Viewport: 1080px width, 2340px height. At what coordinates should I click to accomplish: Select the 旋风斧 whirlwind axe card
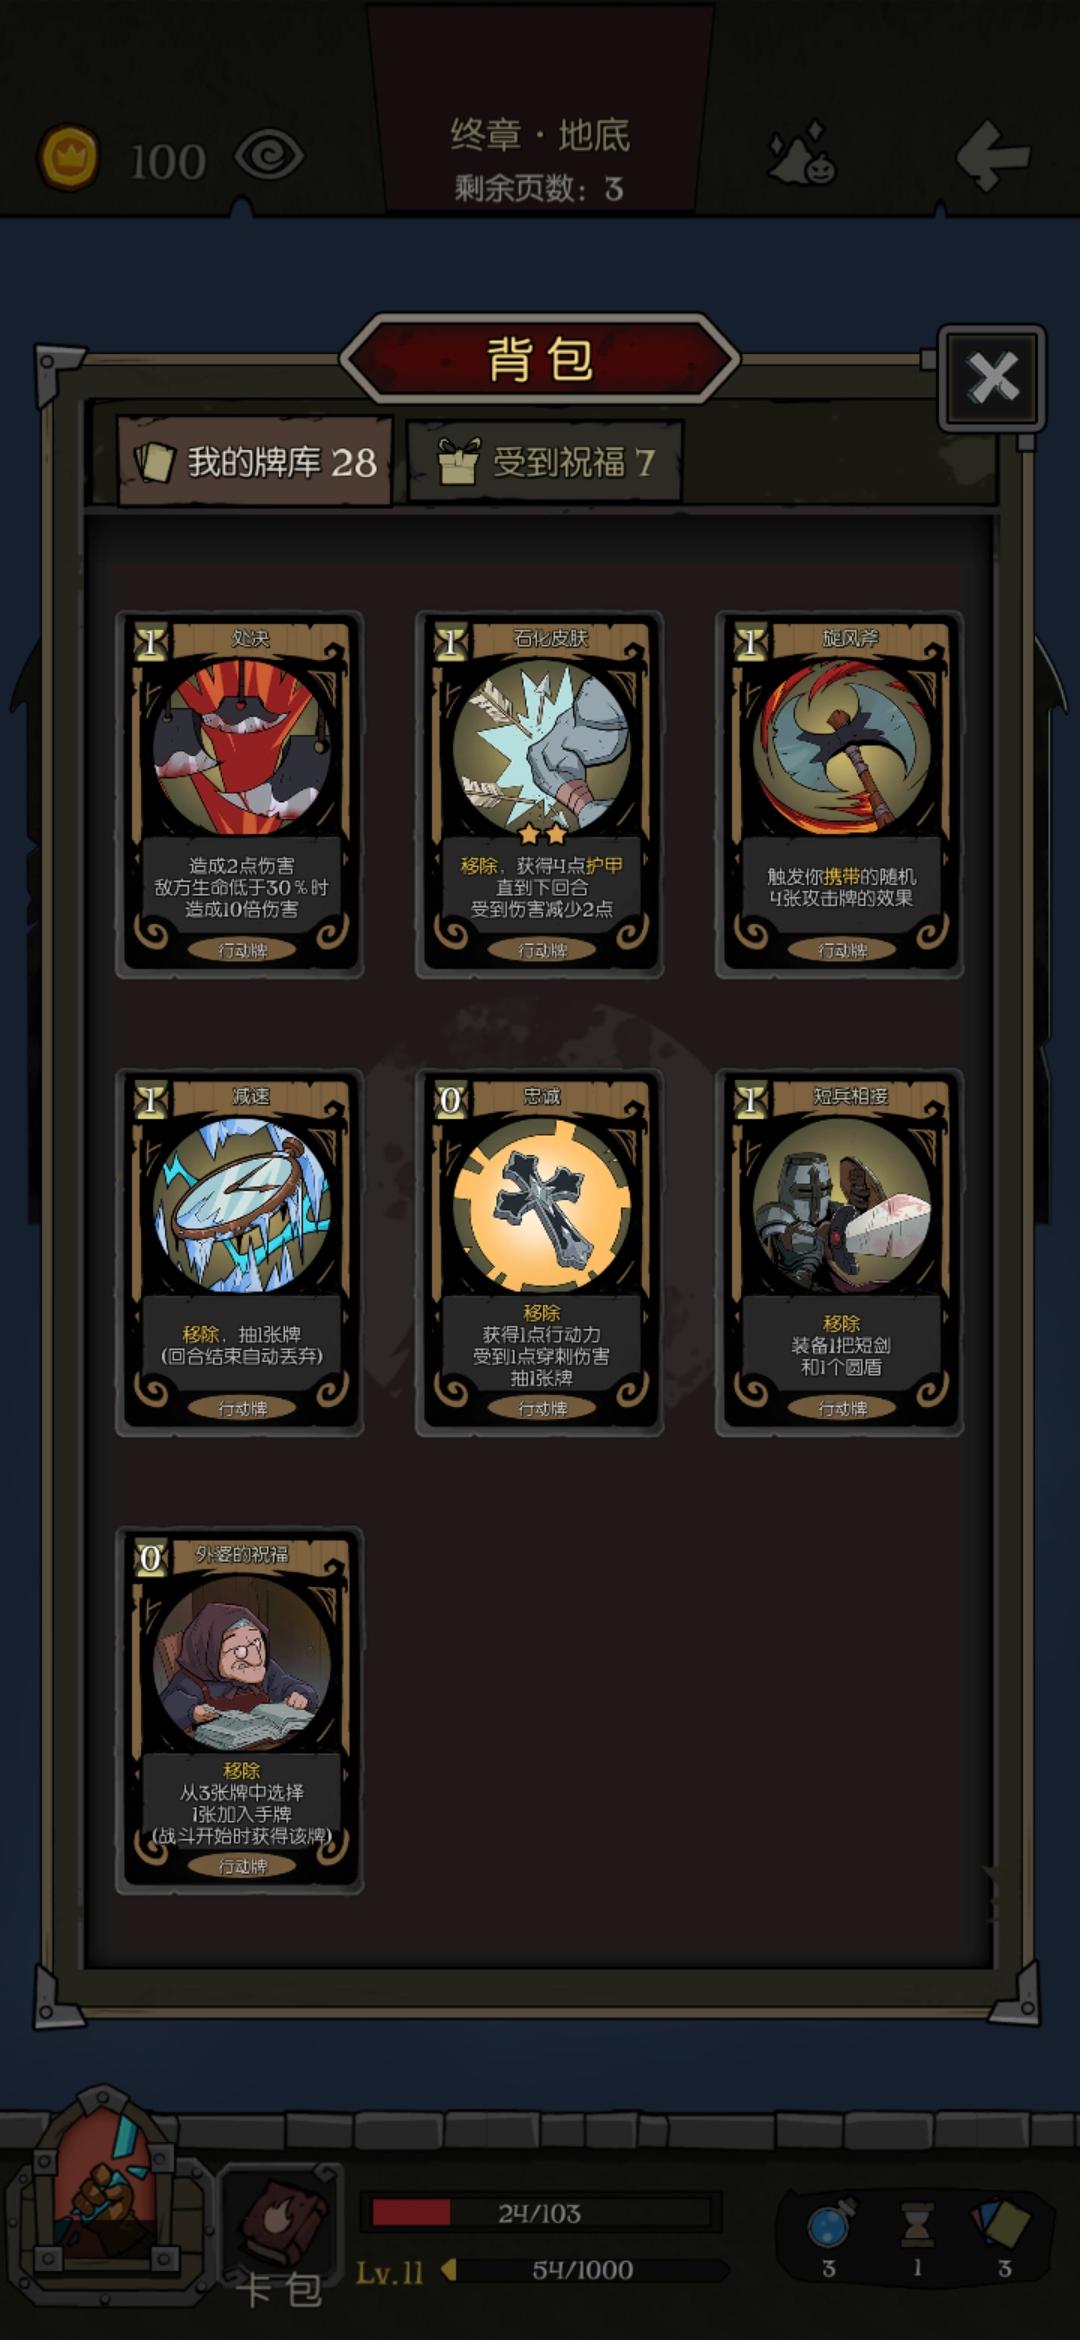click(840, 794)
